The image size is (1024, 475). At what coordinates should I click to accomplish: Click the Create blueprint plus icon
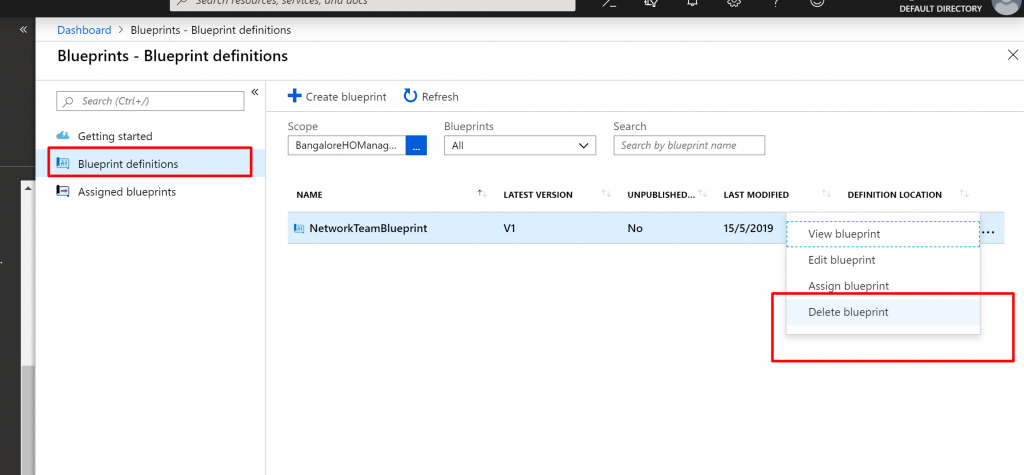coord(294,96)
